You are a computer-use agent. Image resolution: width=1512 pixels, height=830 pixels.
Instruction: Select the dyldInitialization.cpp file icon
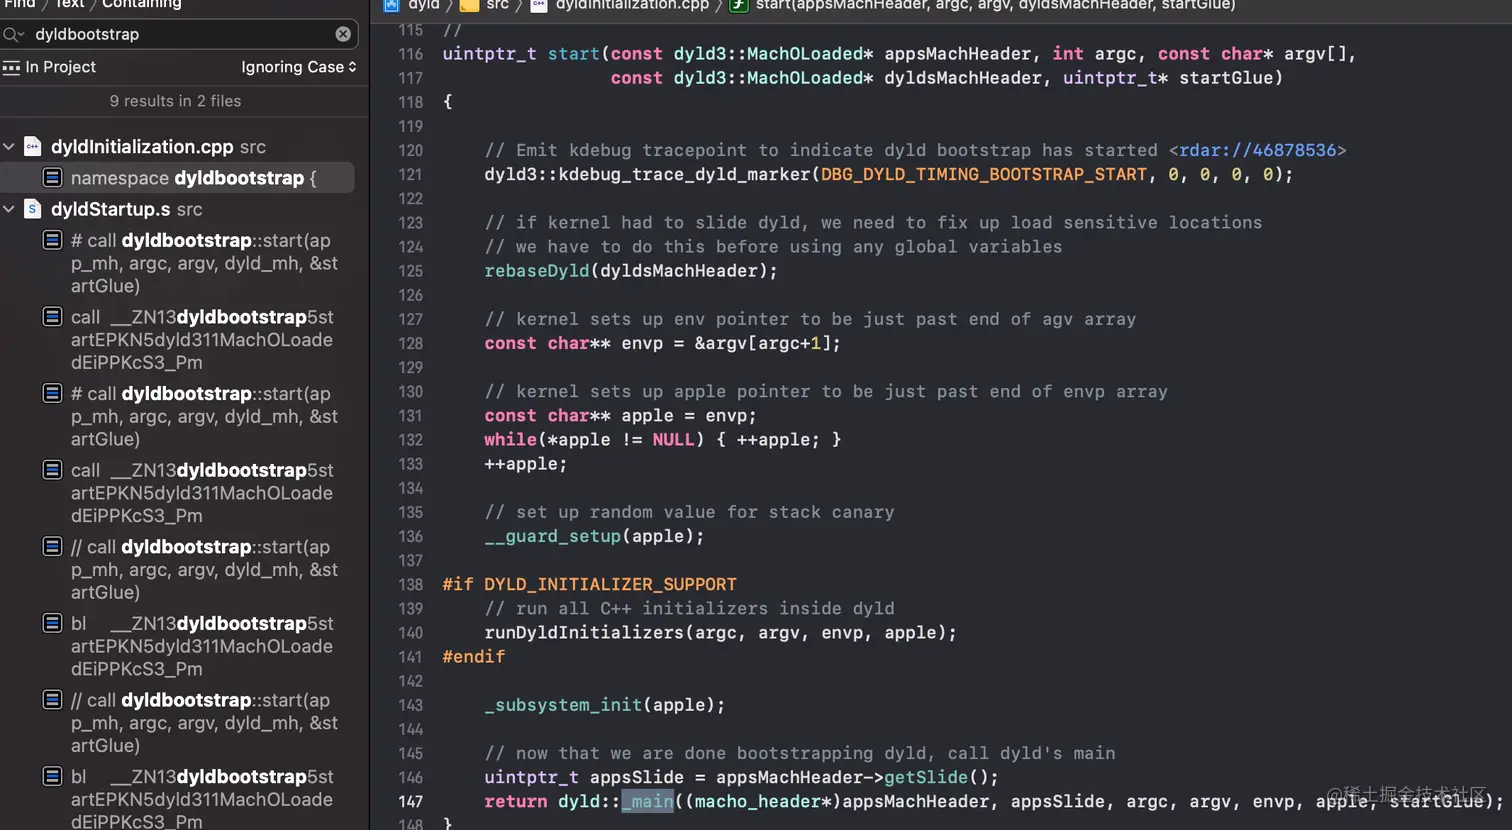(33, 147)
